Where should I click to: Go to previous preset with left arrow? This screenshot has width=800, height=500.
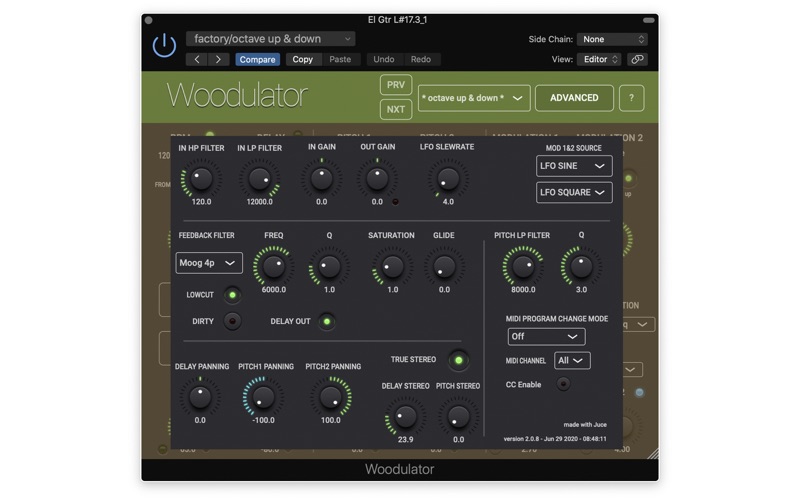(x=197, y=59)
